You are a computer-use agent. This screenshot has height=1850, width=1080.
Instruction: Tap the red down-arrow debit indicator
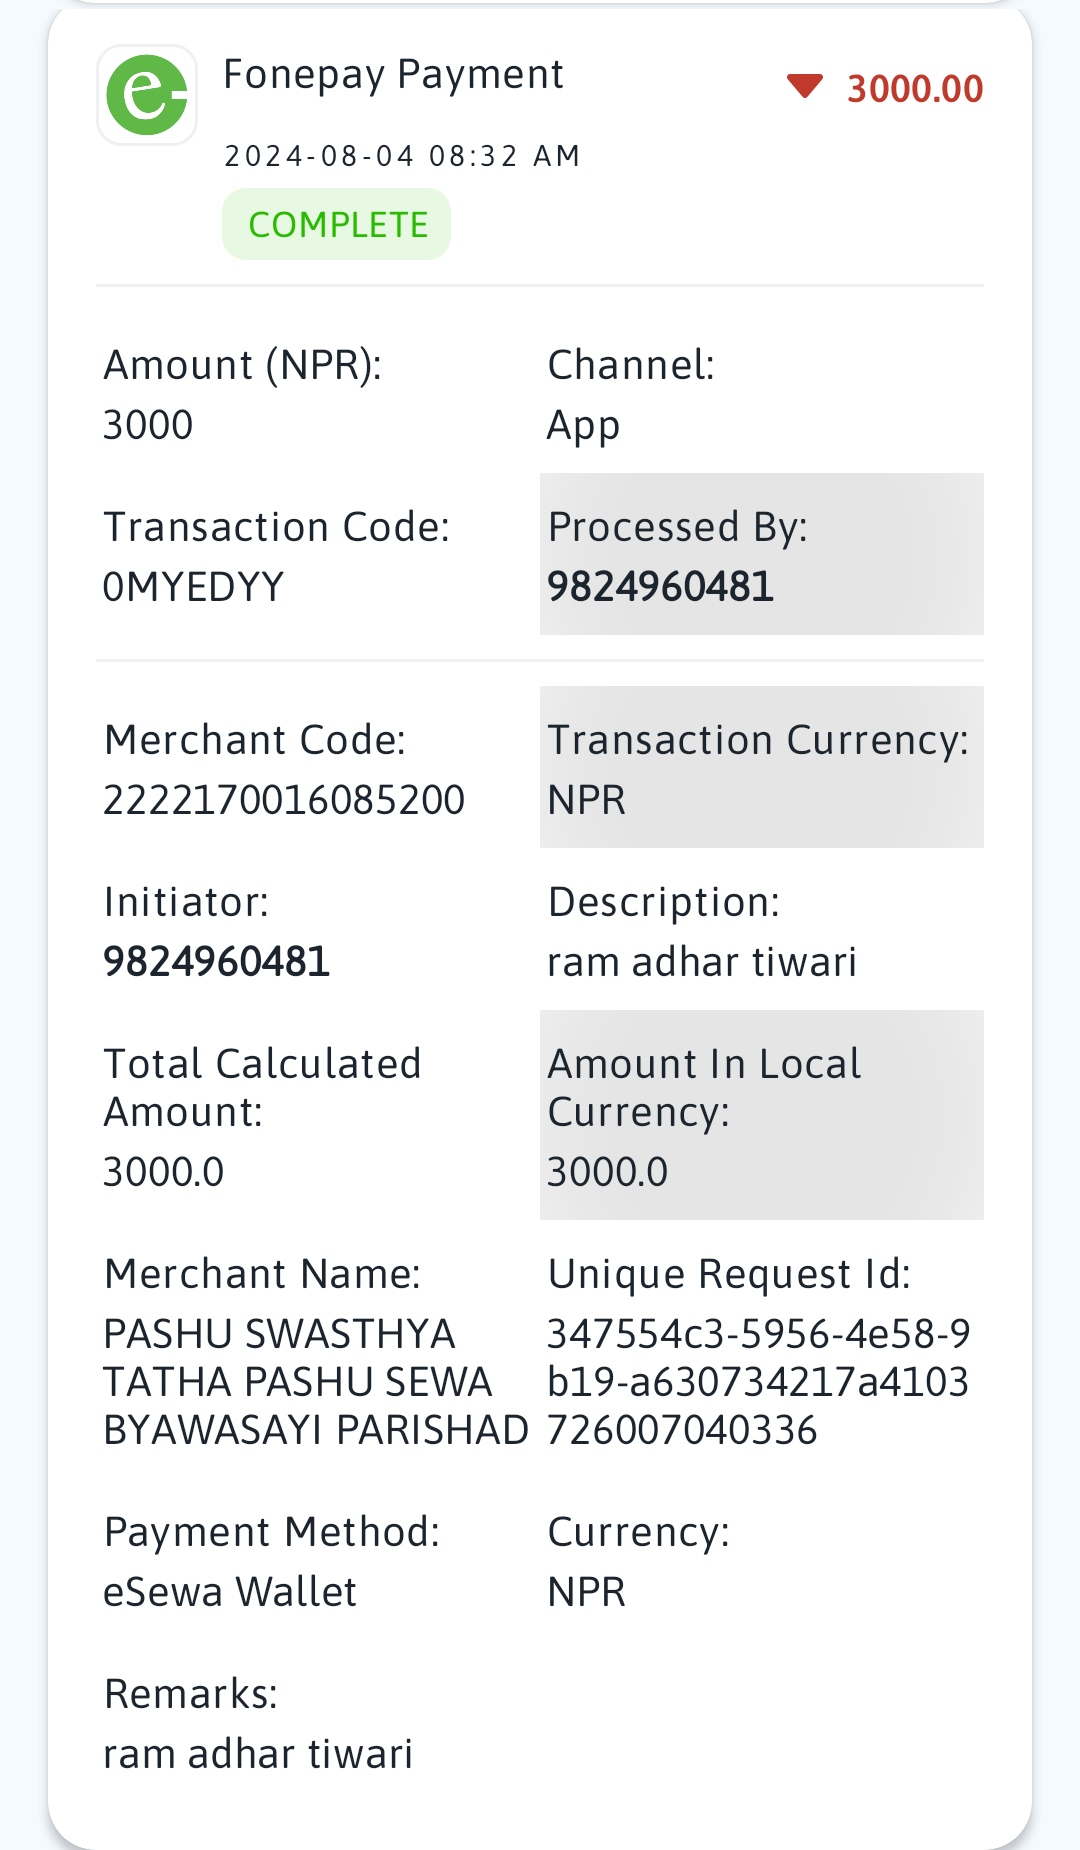[804, 87]
